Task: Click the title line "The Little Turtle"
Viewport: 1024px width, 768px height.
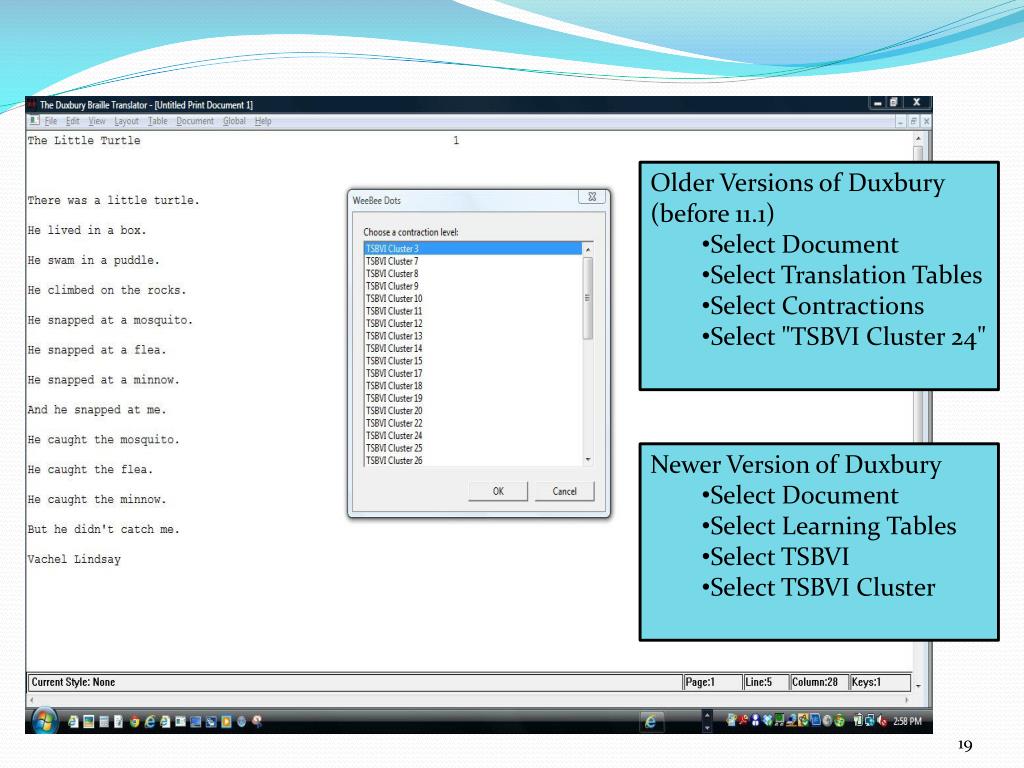Action: point(84,140)
